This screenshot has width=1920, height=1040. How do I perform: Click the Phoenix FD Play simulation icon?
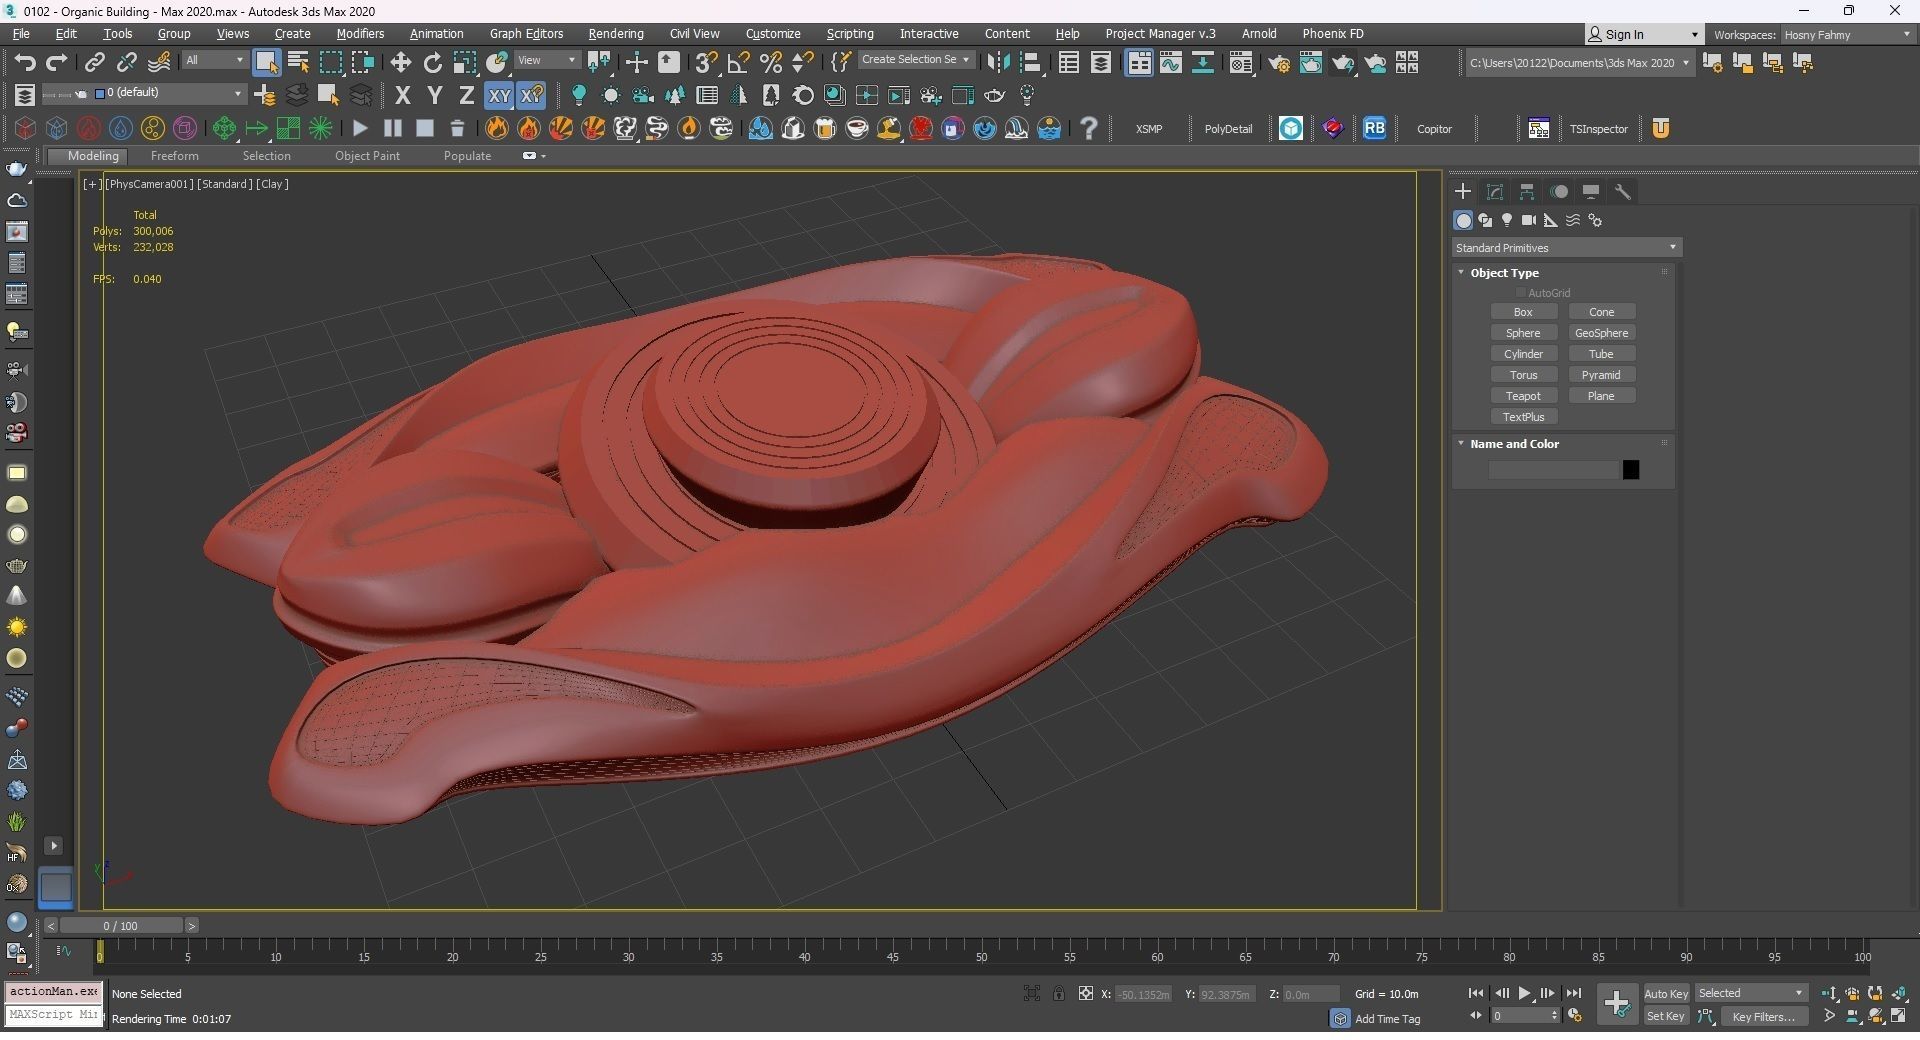[360, 128]
